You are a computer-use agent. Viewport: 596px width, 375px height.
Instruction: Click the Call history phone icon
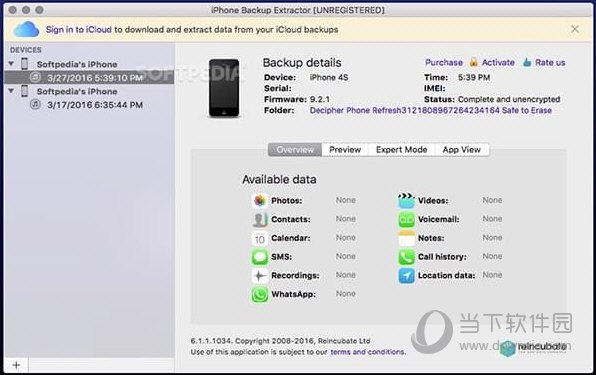406,257
